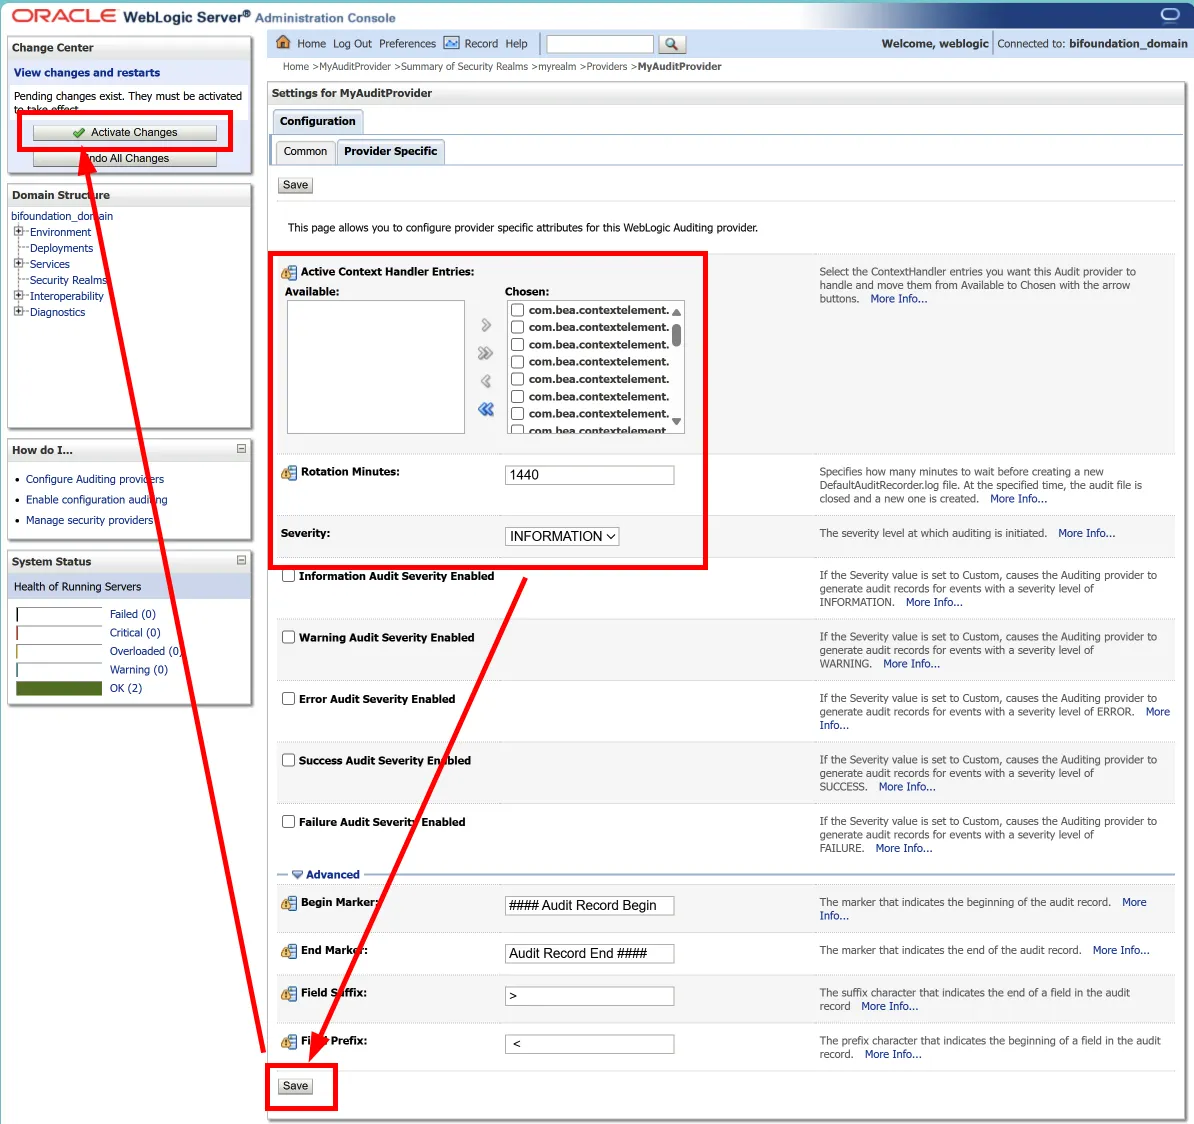Click the Begin Marker input field
The width and height of the screenshot is (1194, 1124).
589,905
